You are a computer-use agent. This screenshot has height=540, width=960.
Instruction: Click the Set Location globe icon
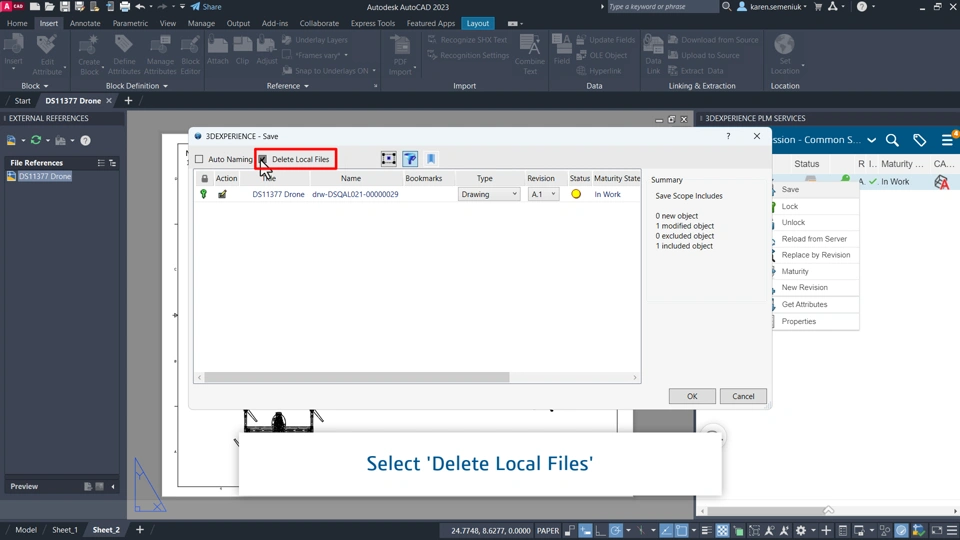click(784, 45)
